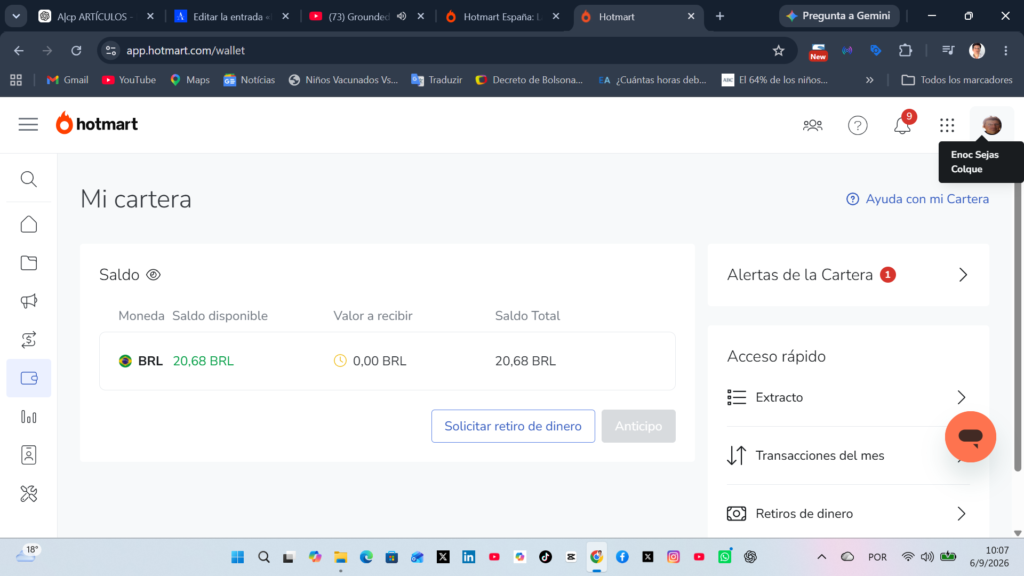This screenshot has height=576, width=1024.
Task: Open the Retiros de dinero entry
Action: pos(848,513)
